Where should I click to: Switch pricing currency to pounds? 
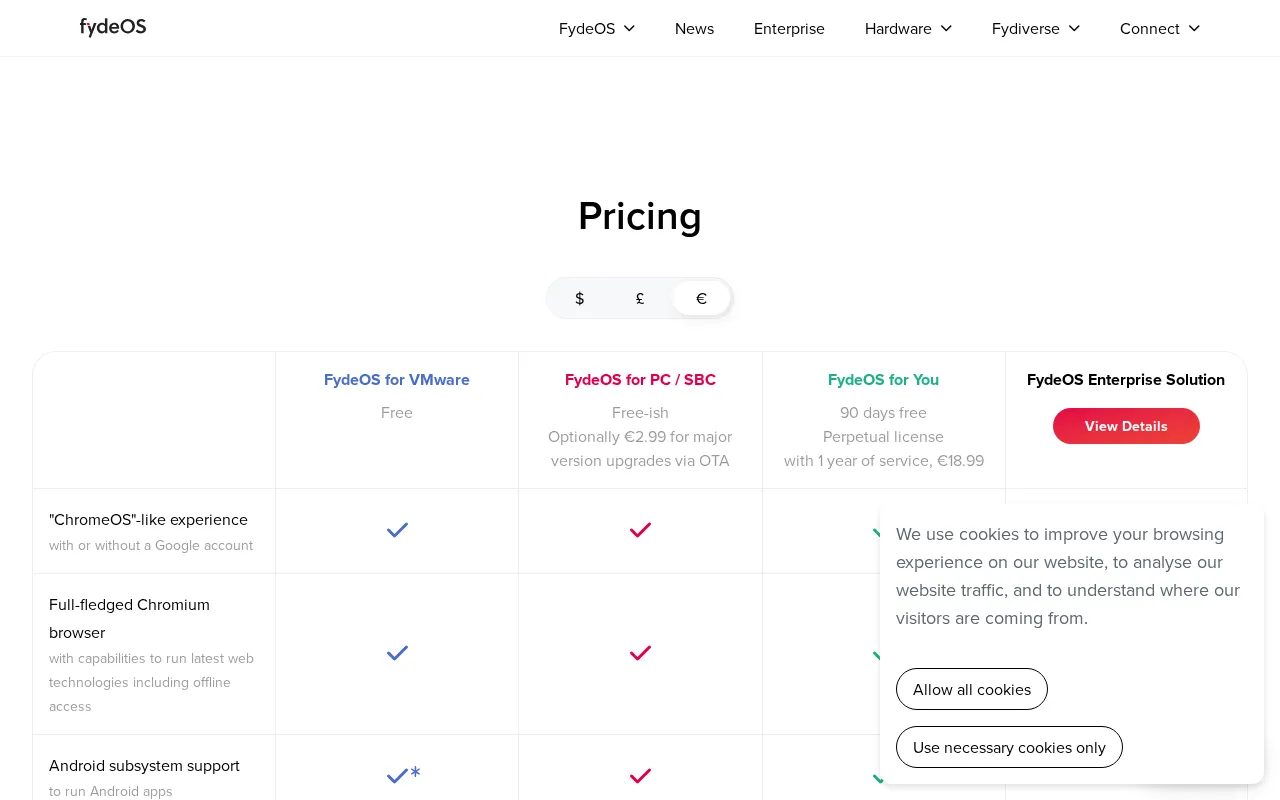640,298
